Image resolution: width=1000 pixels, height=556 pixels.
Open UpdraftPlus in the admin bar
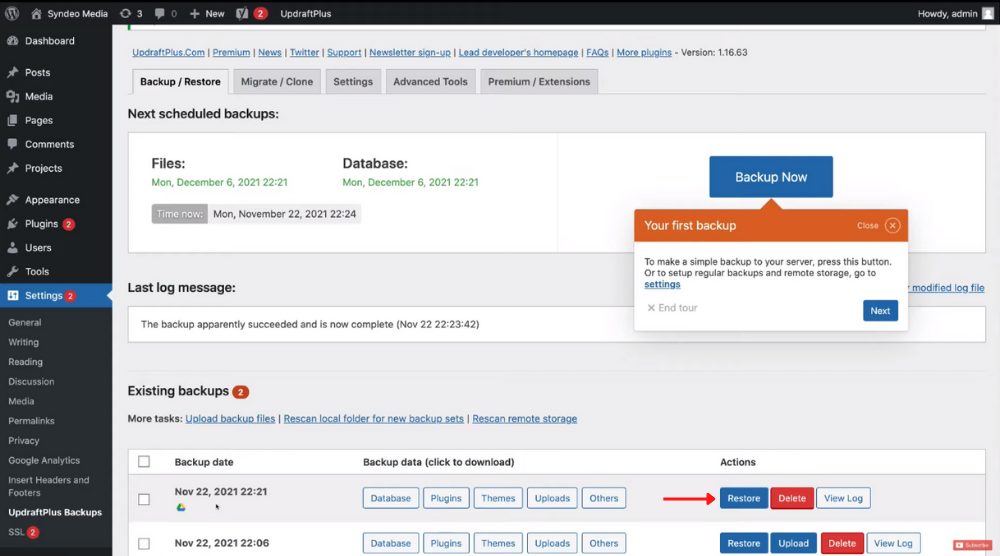[x=305, y=13]
